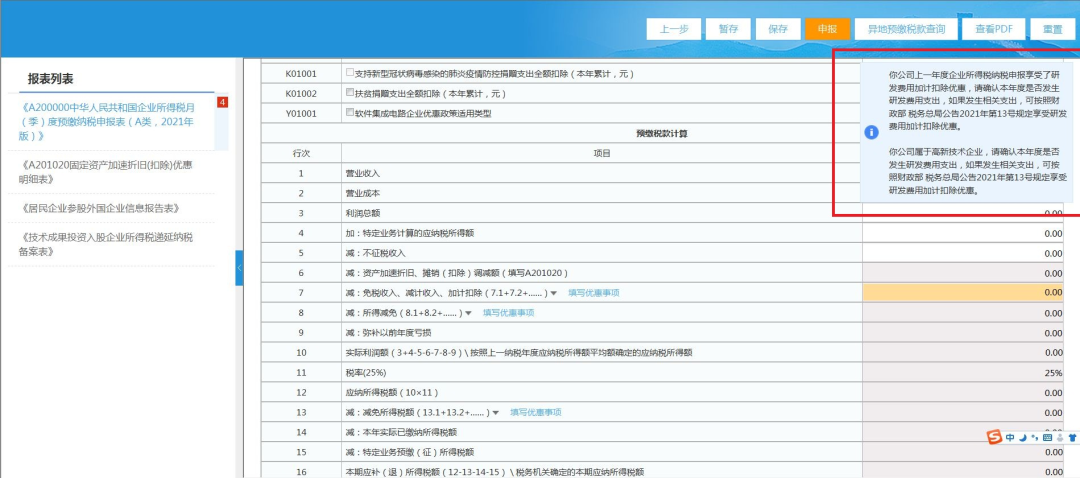The height and width of the screenshot is (478, 1080).
Task: Click the 异地预缴税款查询 button
Action: [906, 30]
